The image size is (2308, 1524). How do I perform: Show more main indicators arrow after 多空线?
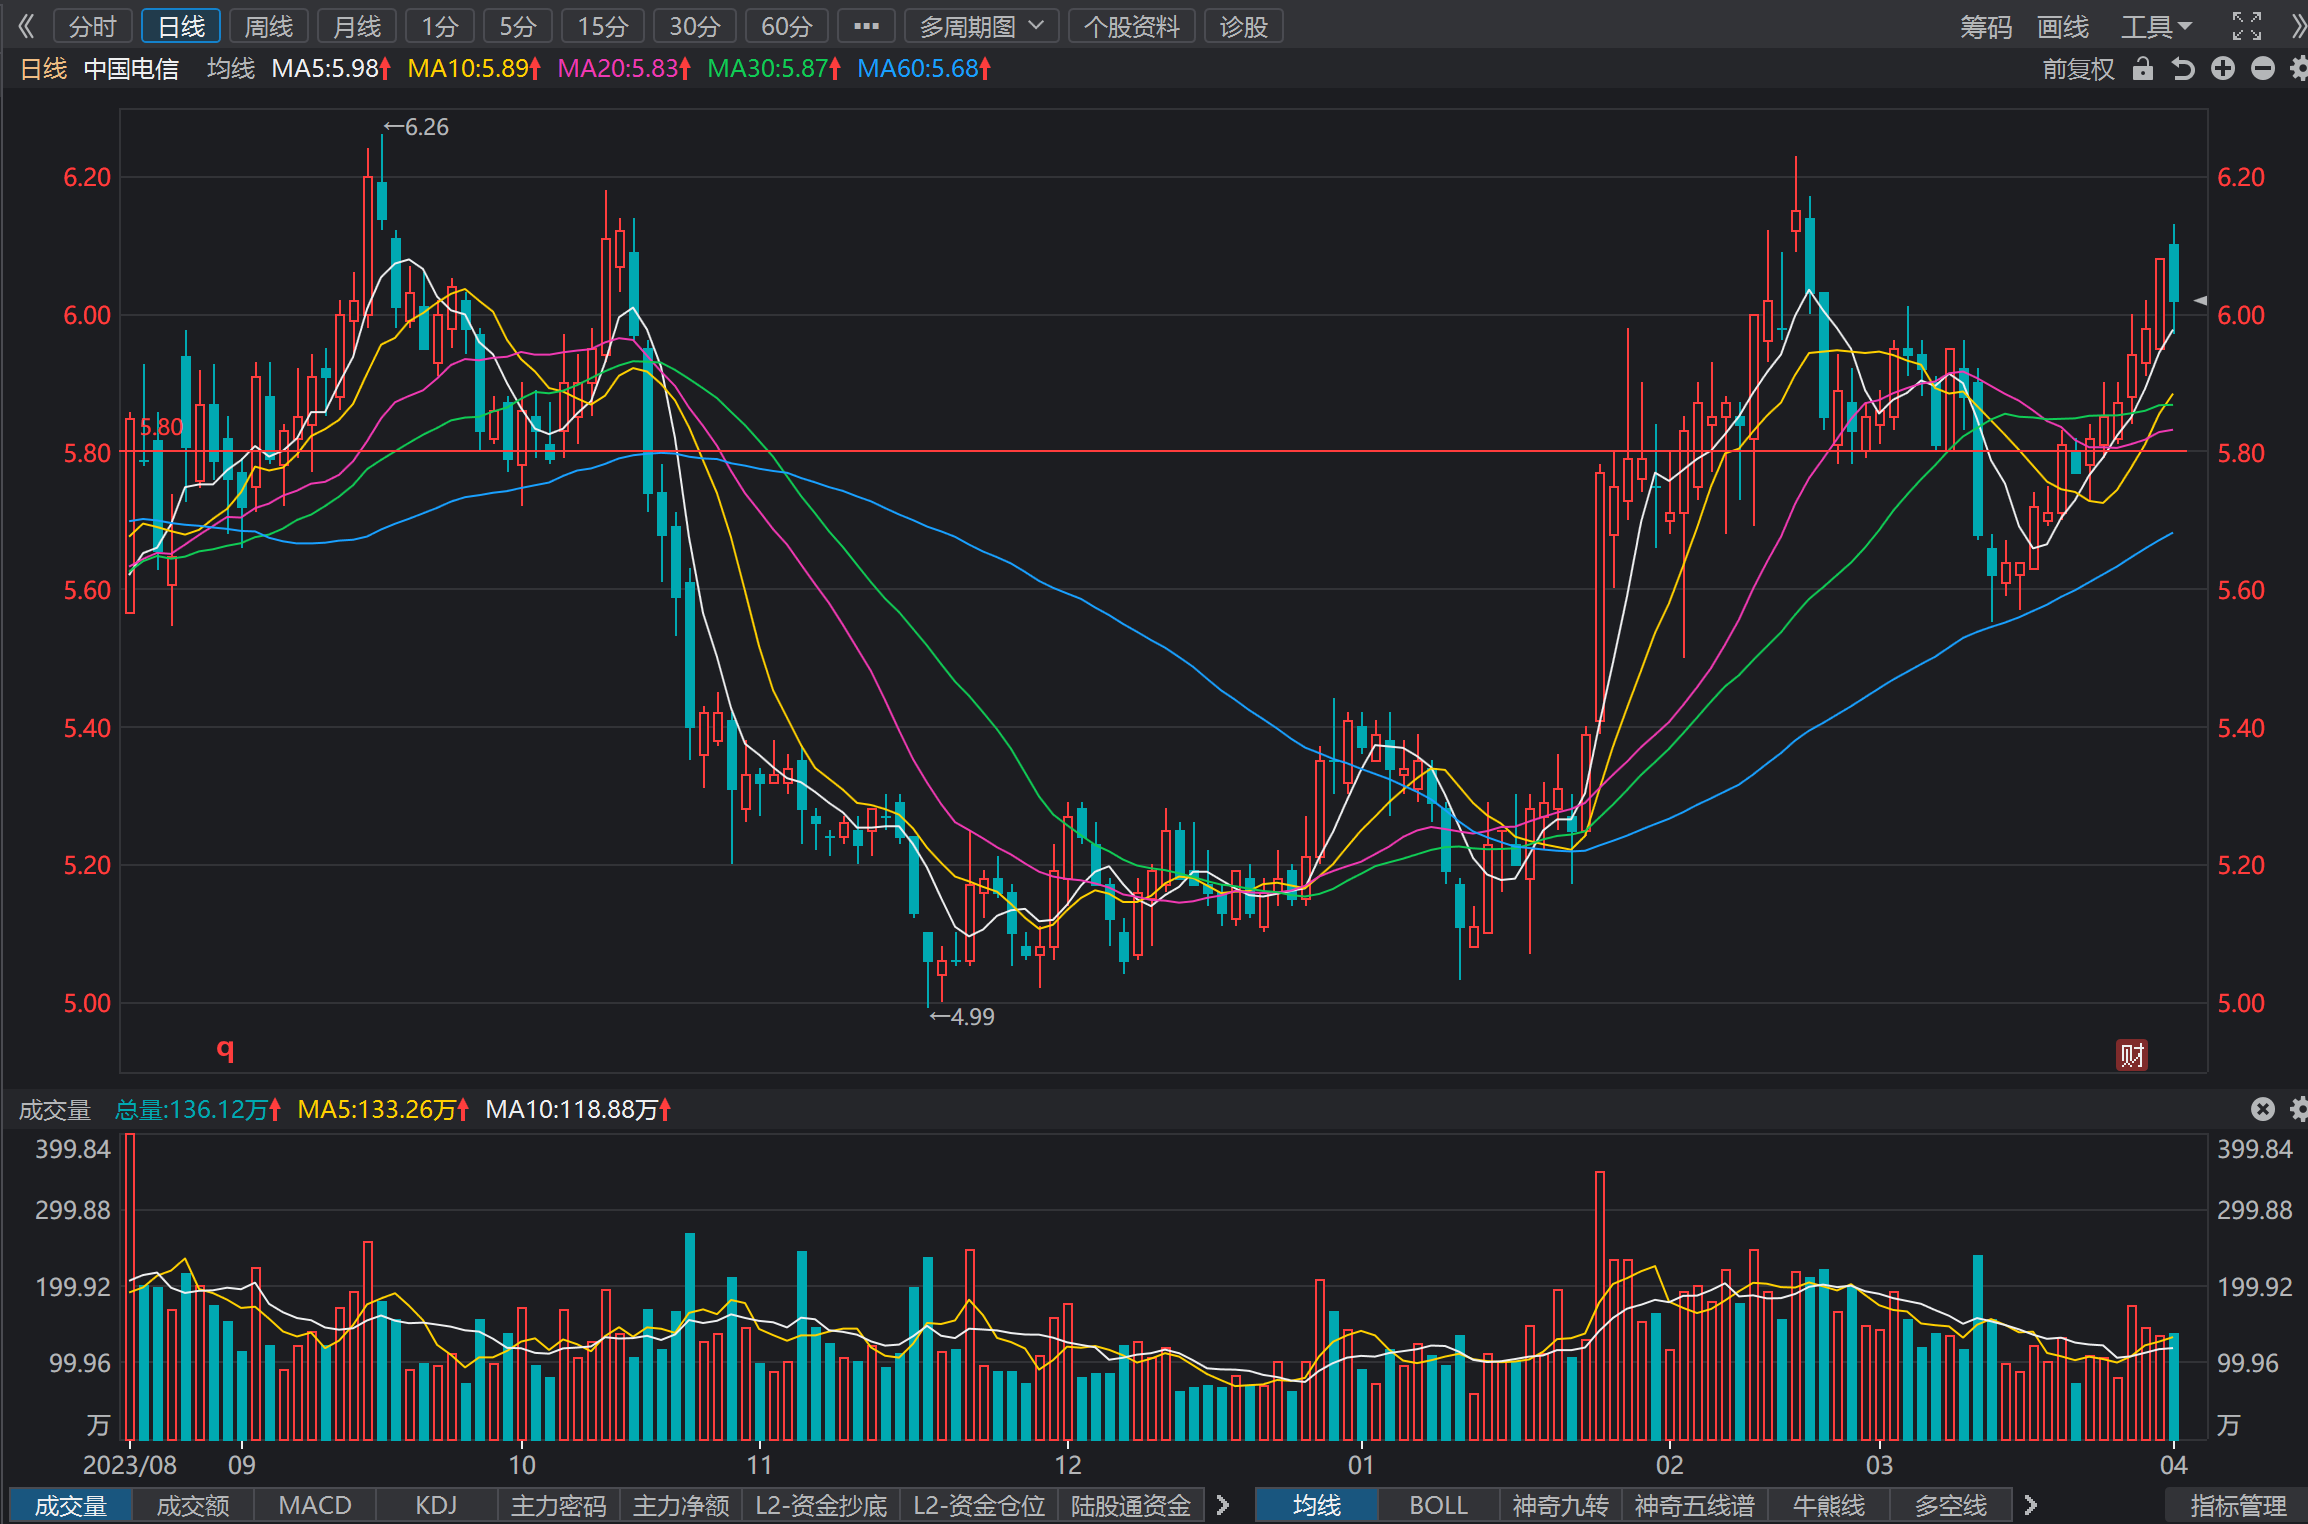click(x=2030, y=1505)
